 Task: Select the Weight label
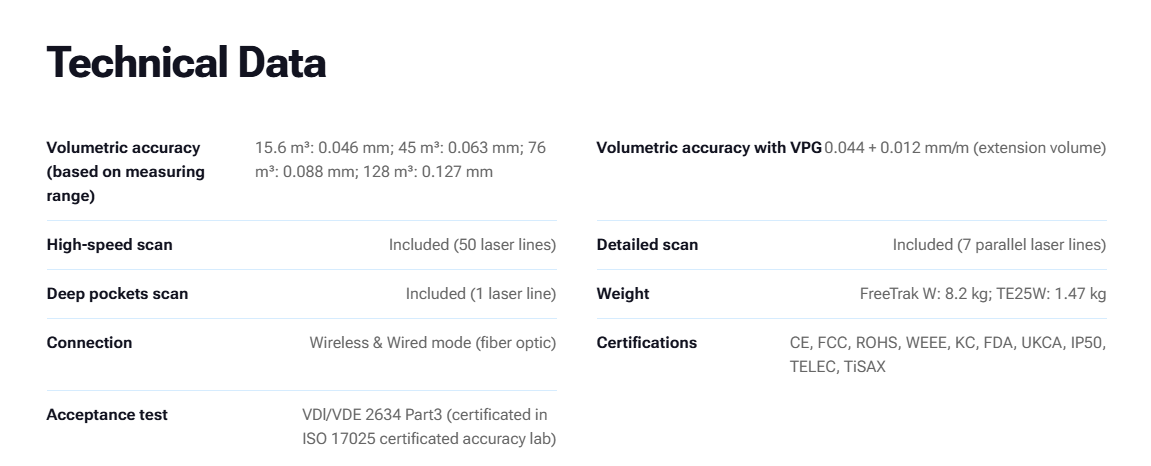point(623,294)
